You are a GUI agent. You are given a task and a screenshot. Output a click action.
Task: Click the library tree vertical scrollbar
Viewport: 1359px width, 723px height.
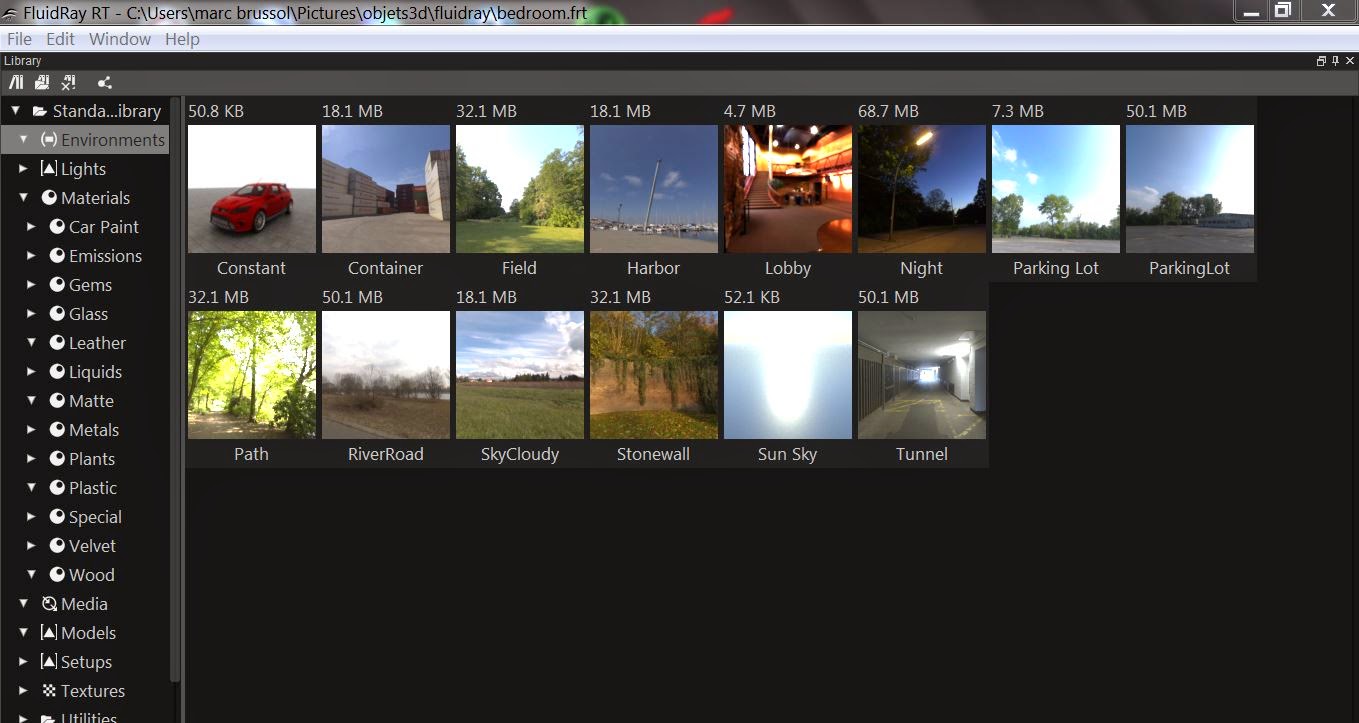click(176, 390)
